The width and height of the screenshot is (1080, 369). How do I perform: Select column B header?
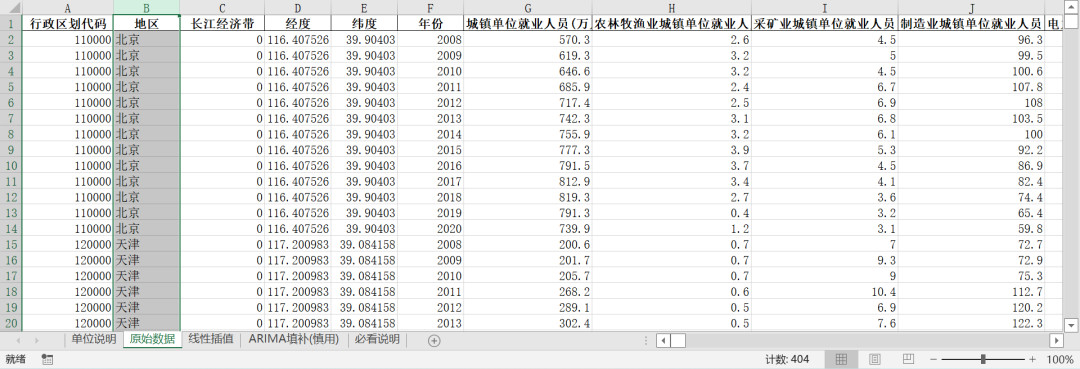[x=146, y=8]
